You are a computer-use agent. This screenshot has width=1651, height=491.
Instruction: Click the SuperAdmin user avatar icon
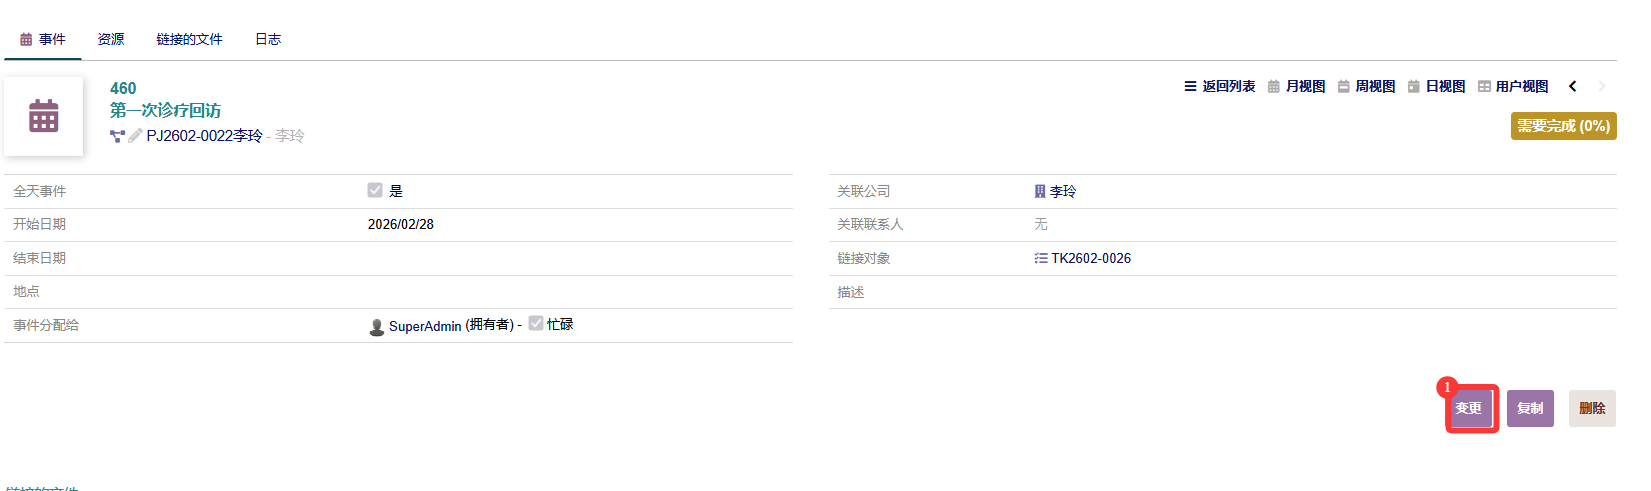(x=377, y=327)
